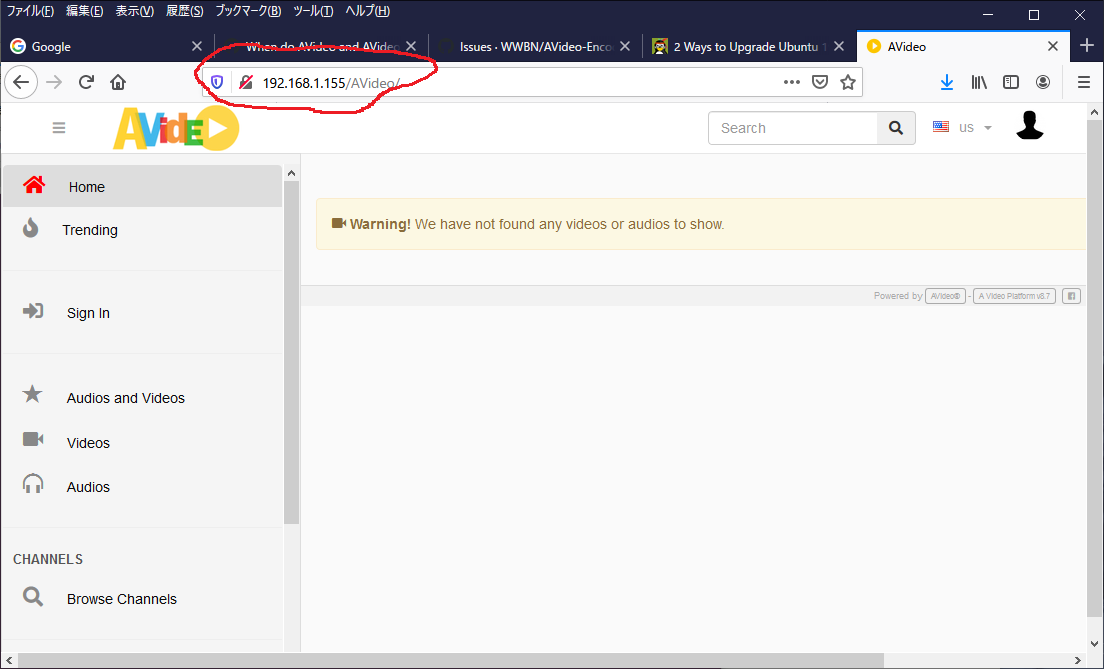Screen dimensions: 1104x669
Task: Open Videos in sidebar
Action: [x=142, y=442]
